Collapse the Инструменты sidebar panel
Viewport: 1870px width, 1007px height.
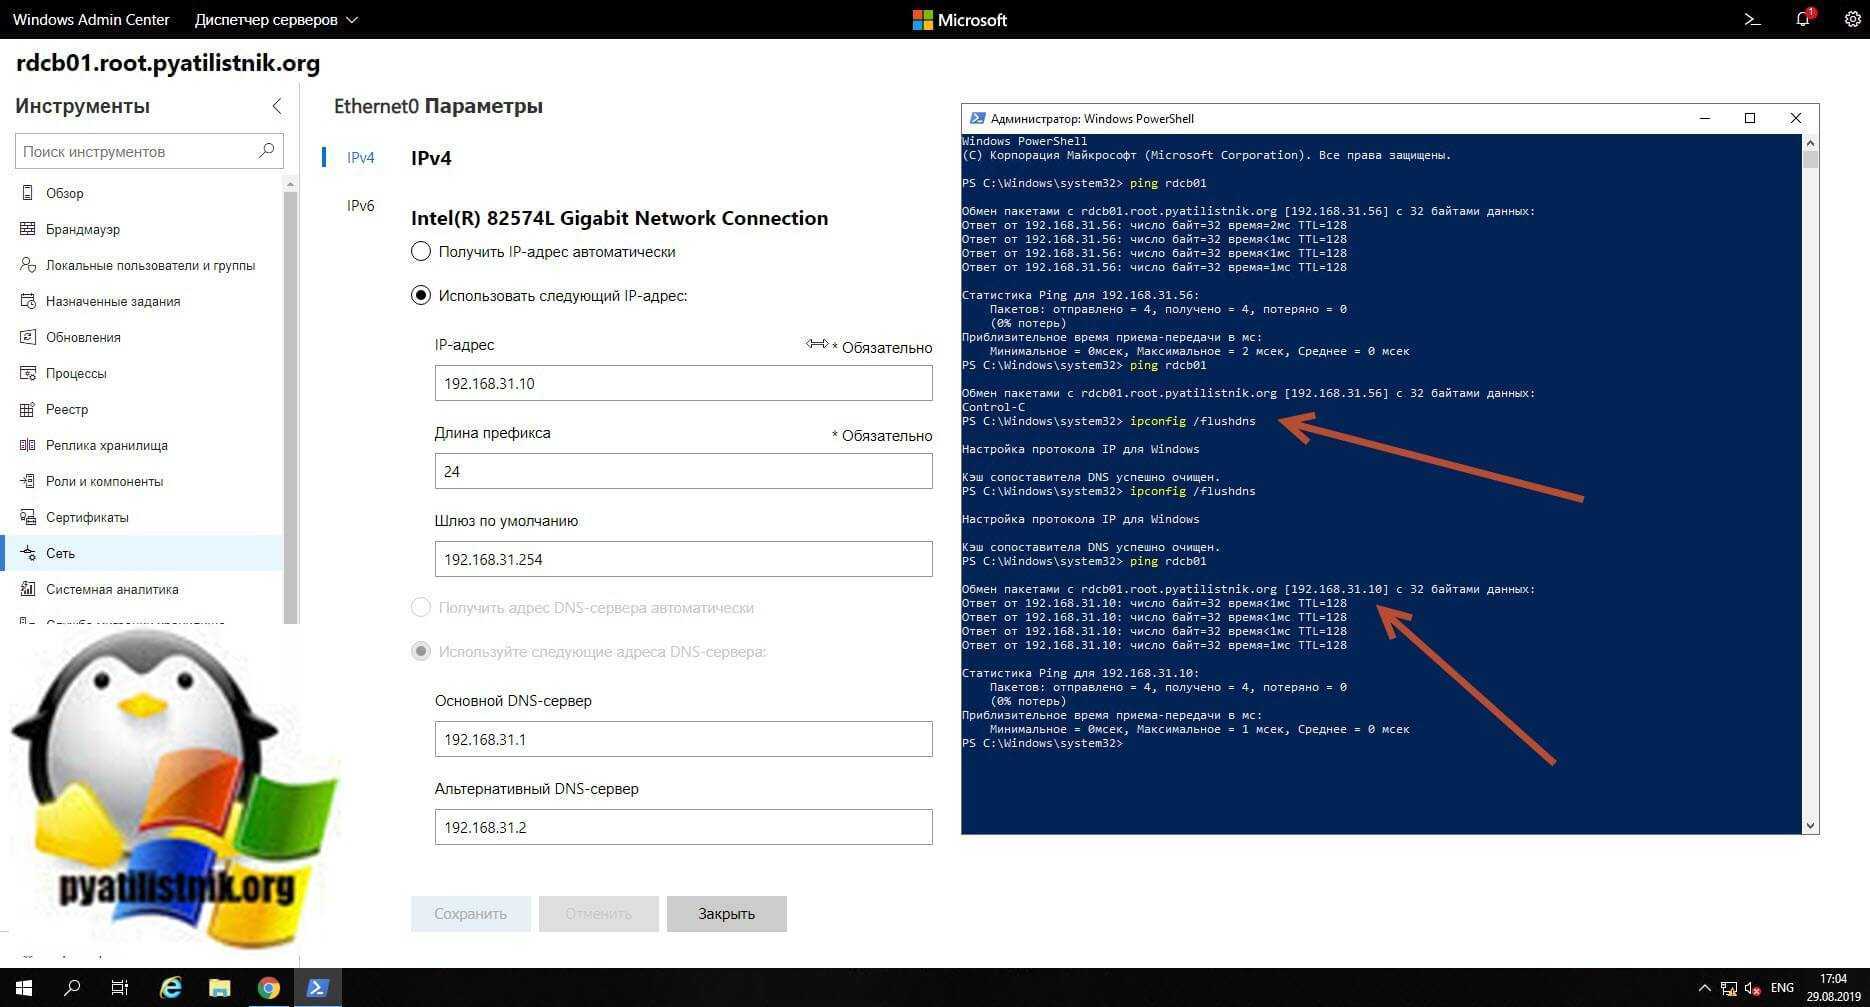click(277, 106)
